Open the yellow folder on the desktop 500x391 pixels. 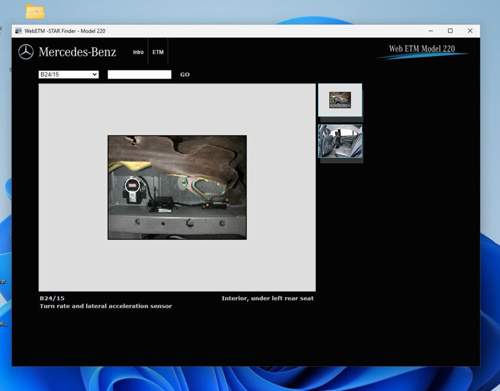click(x=35, y=12)
